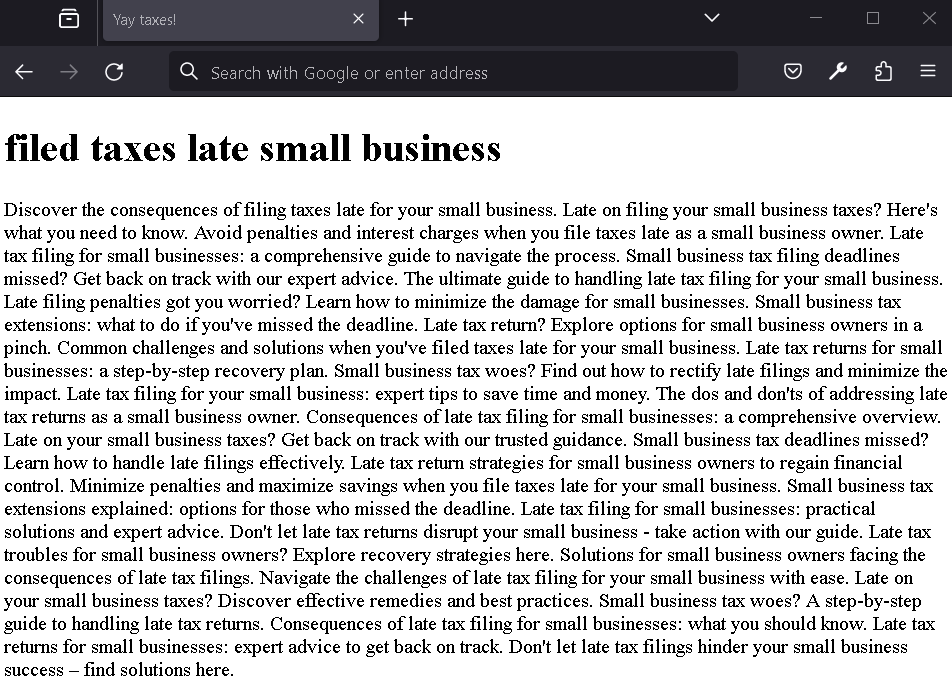Screen dimensions: 952x684
Task: Close the browser window
Action: coord(929,18)
